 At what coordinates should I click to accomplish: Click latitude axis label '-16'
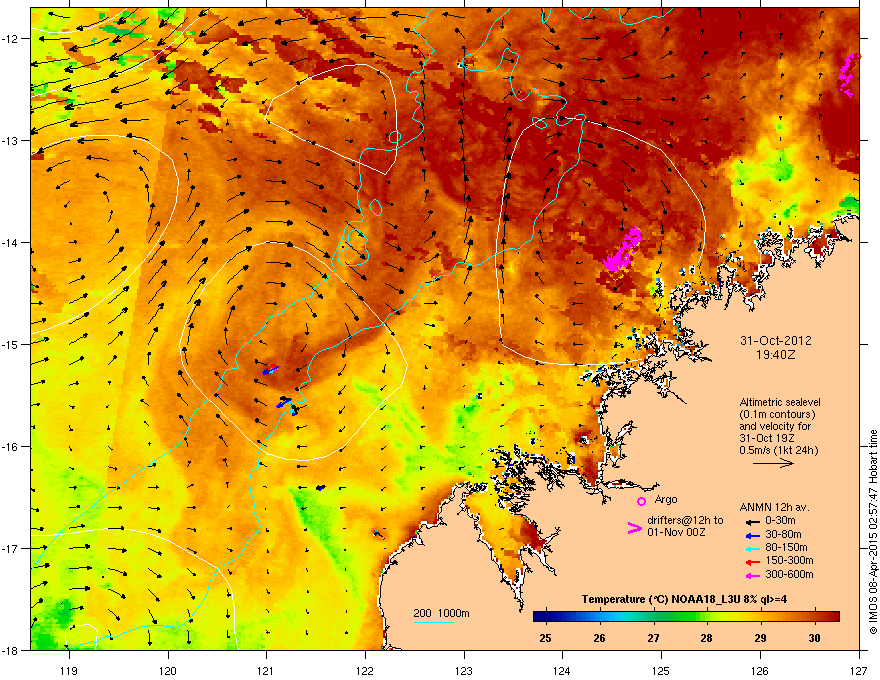(x=10, y=447)
